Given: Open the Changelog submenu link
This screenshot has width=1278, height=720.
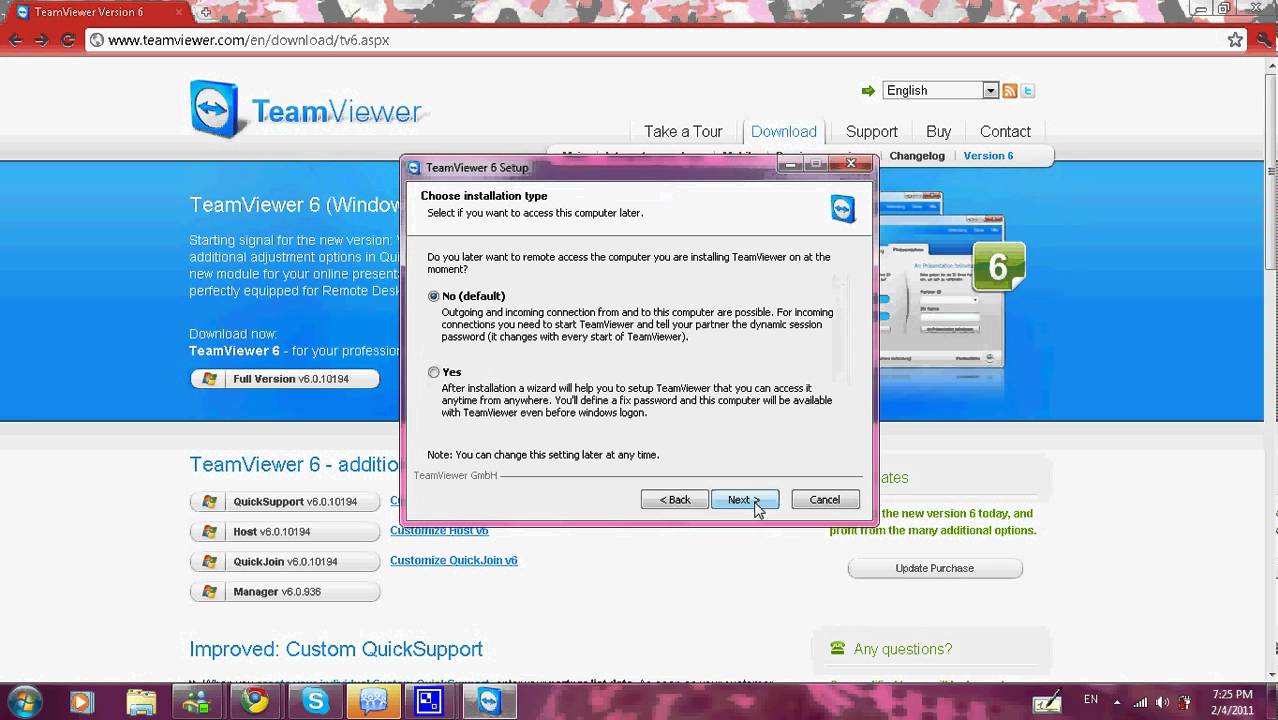Looking at the screenshot, I should pos(917,156).
